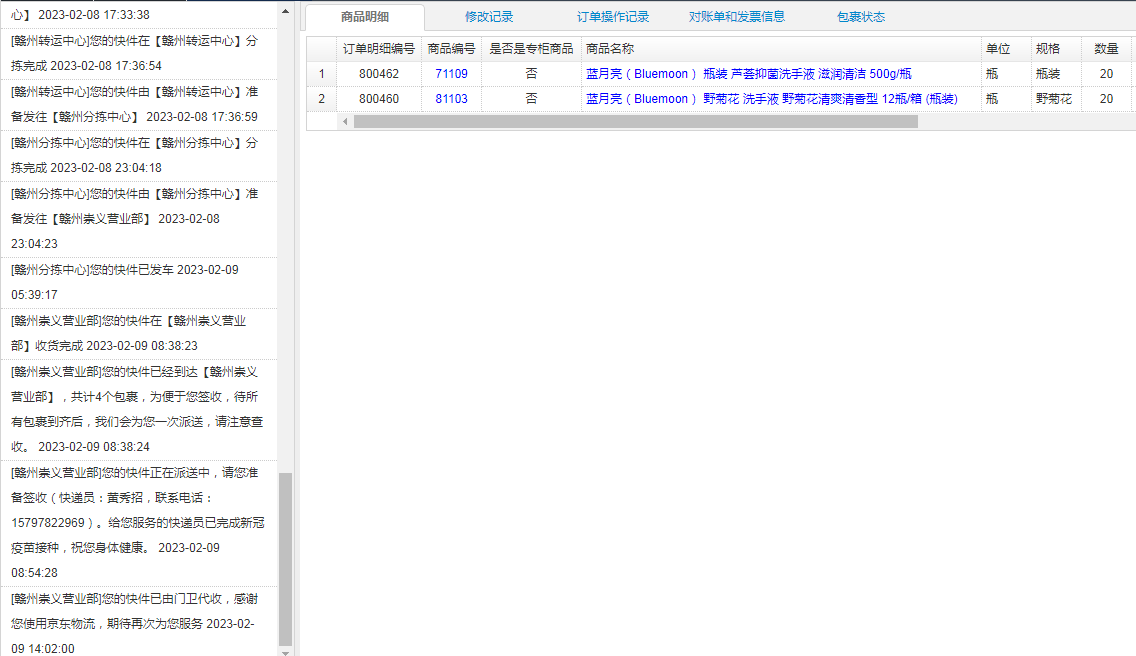
Task: Open the 商品明细 tab
Action: (x=365, y=17)
